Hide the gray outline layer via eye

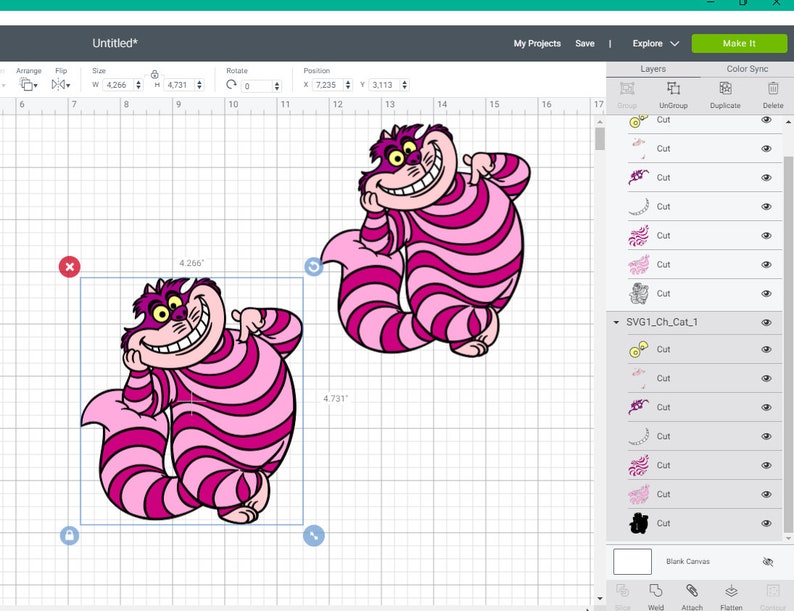[x=766, y=294]
